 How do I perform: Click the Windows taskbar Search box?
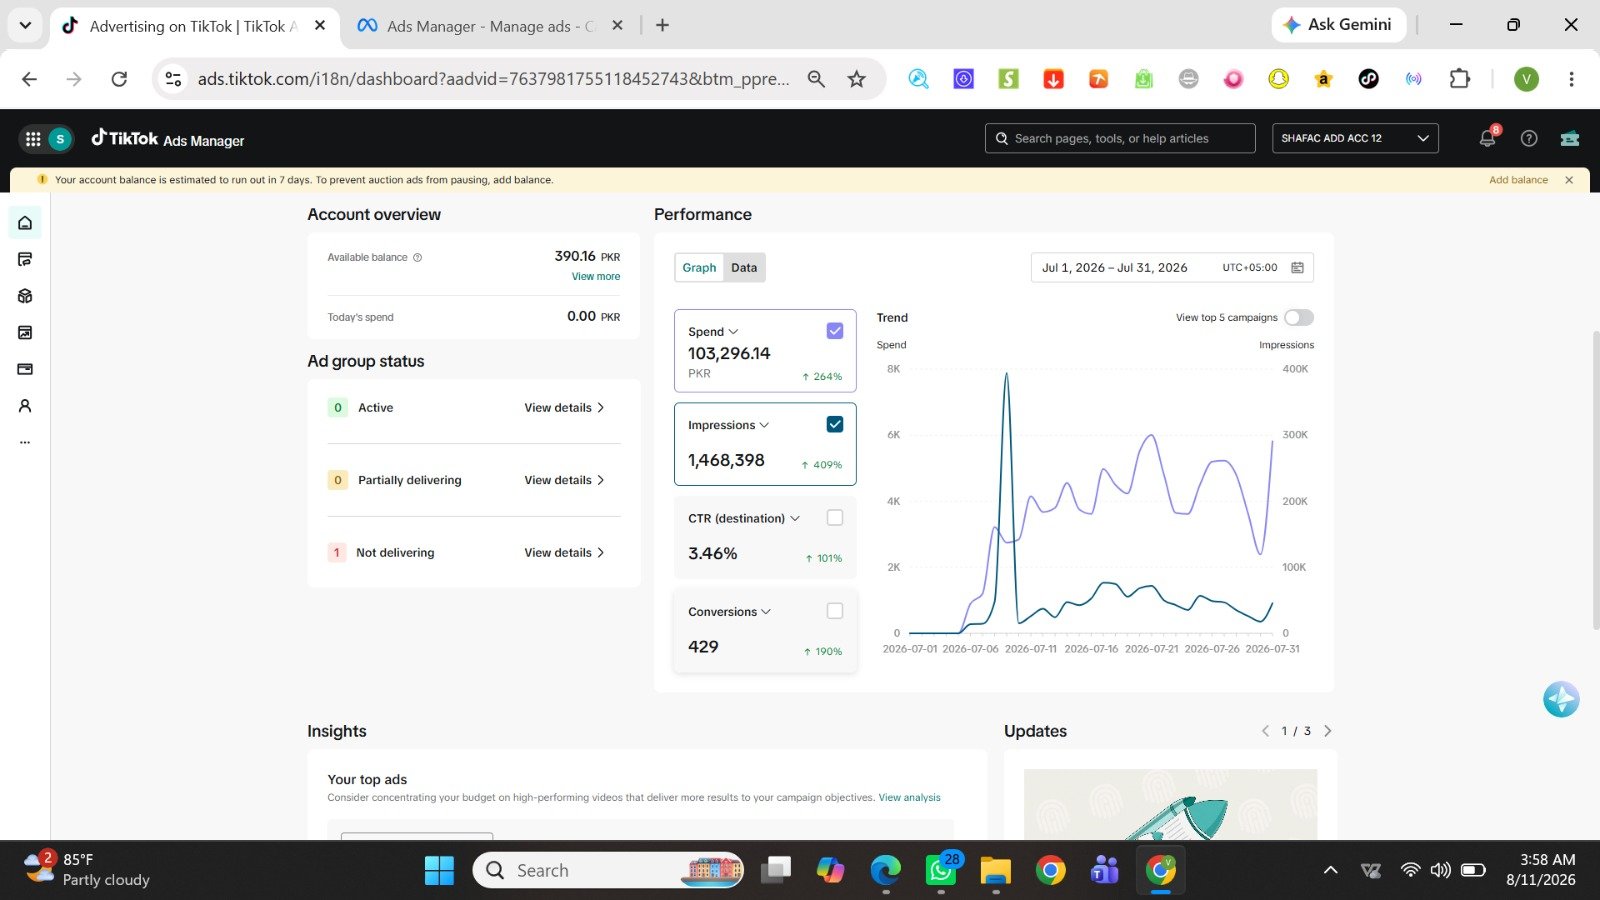tap(608, 870)
